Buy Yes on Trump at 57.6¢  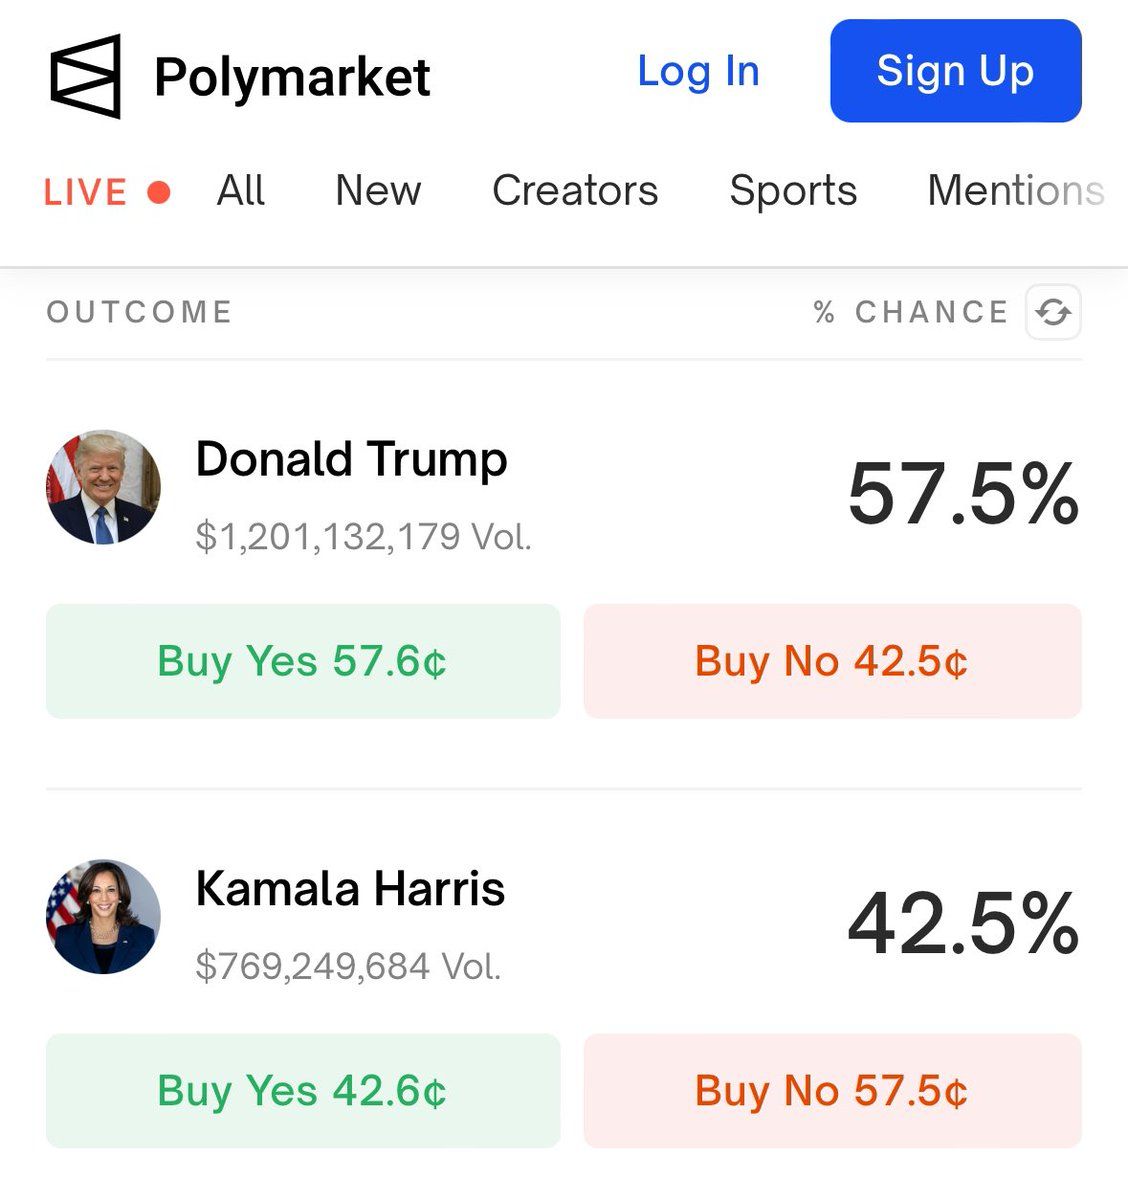pos(303,661)
